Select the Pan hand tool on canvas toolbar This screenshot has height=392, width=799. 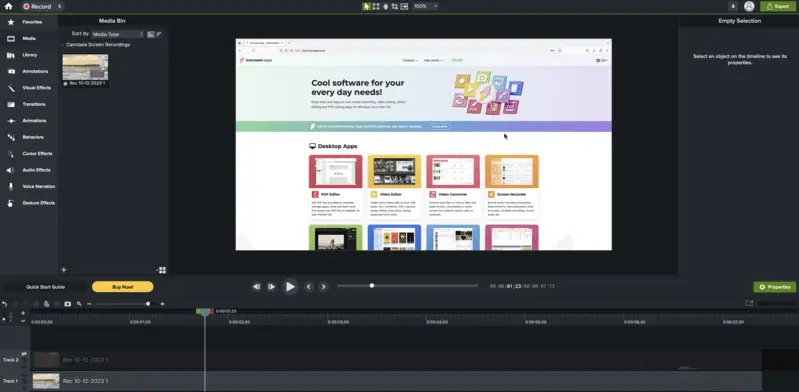pos(385,6)
